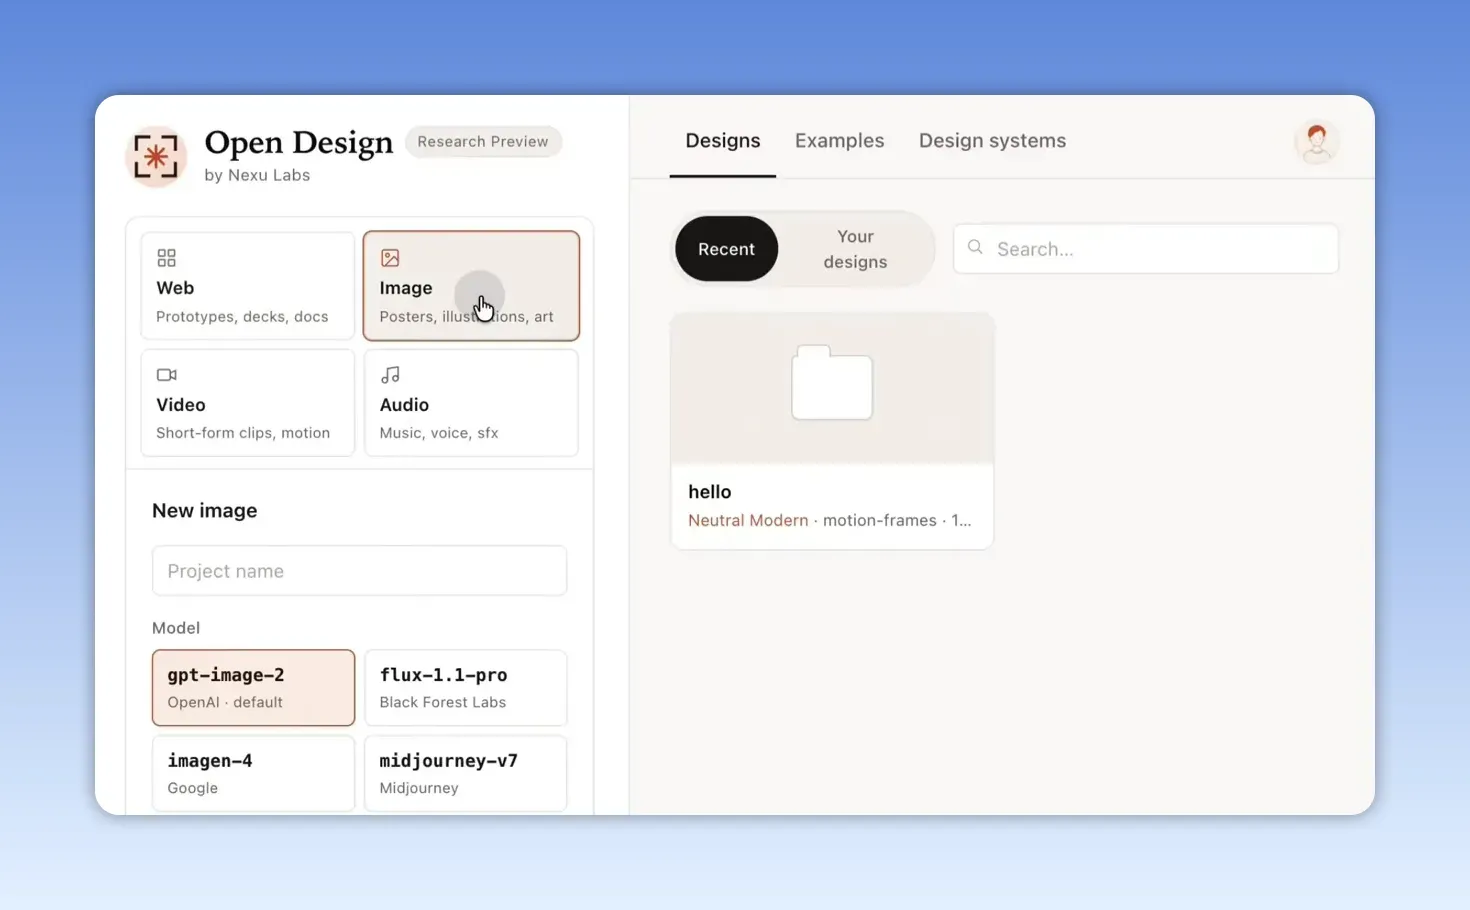Click the Research Preview badge
1470x910 pixels.
click(483, 142)
